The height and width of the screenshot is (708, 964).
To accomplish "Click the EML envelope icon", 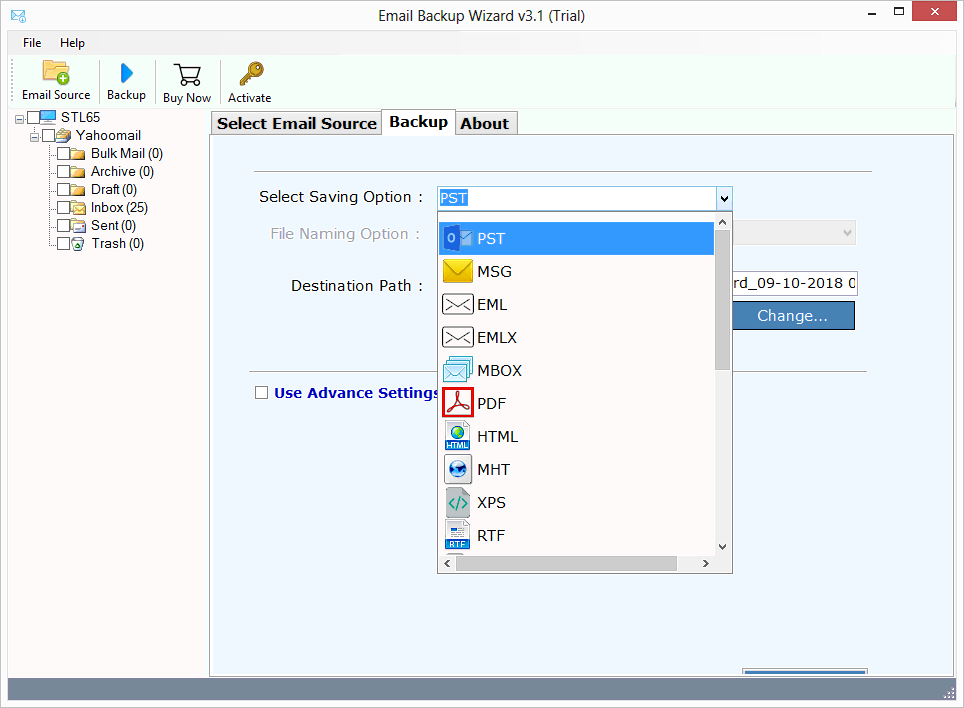I will point(457,304).
